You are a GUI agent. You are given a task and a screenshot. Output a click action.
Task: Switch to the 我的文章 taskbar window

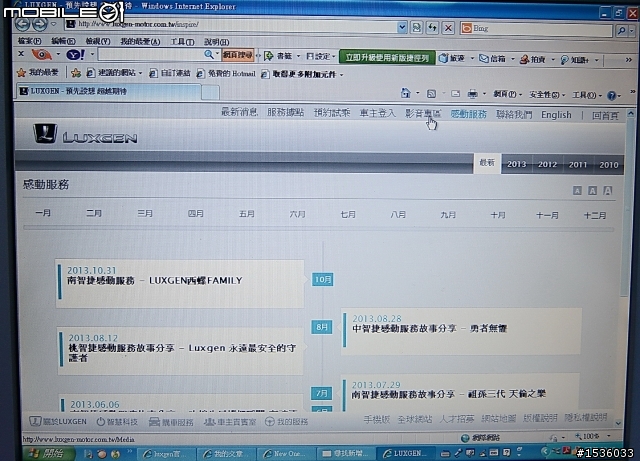click(227, 454)
